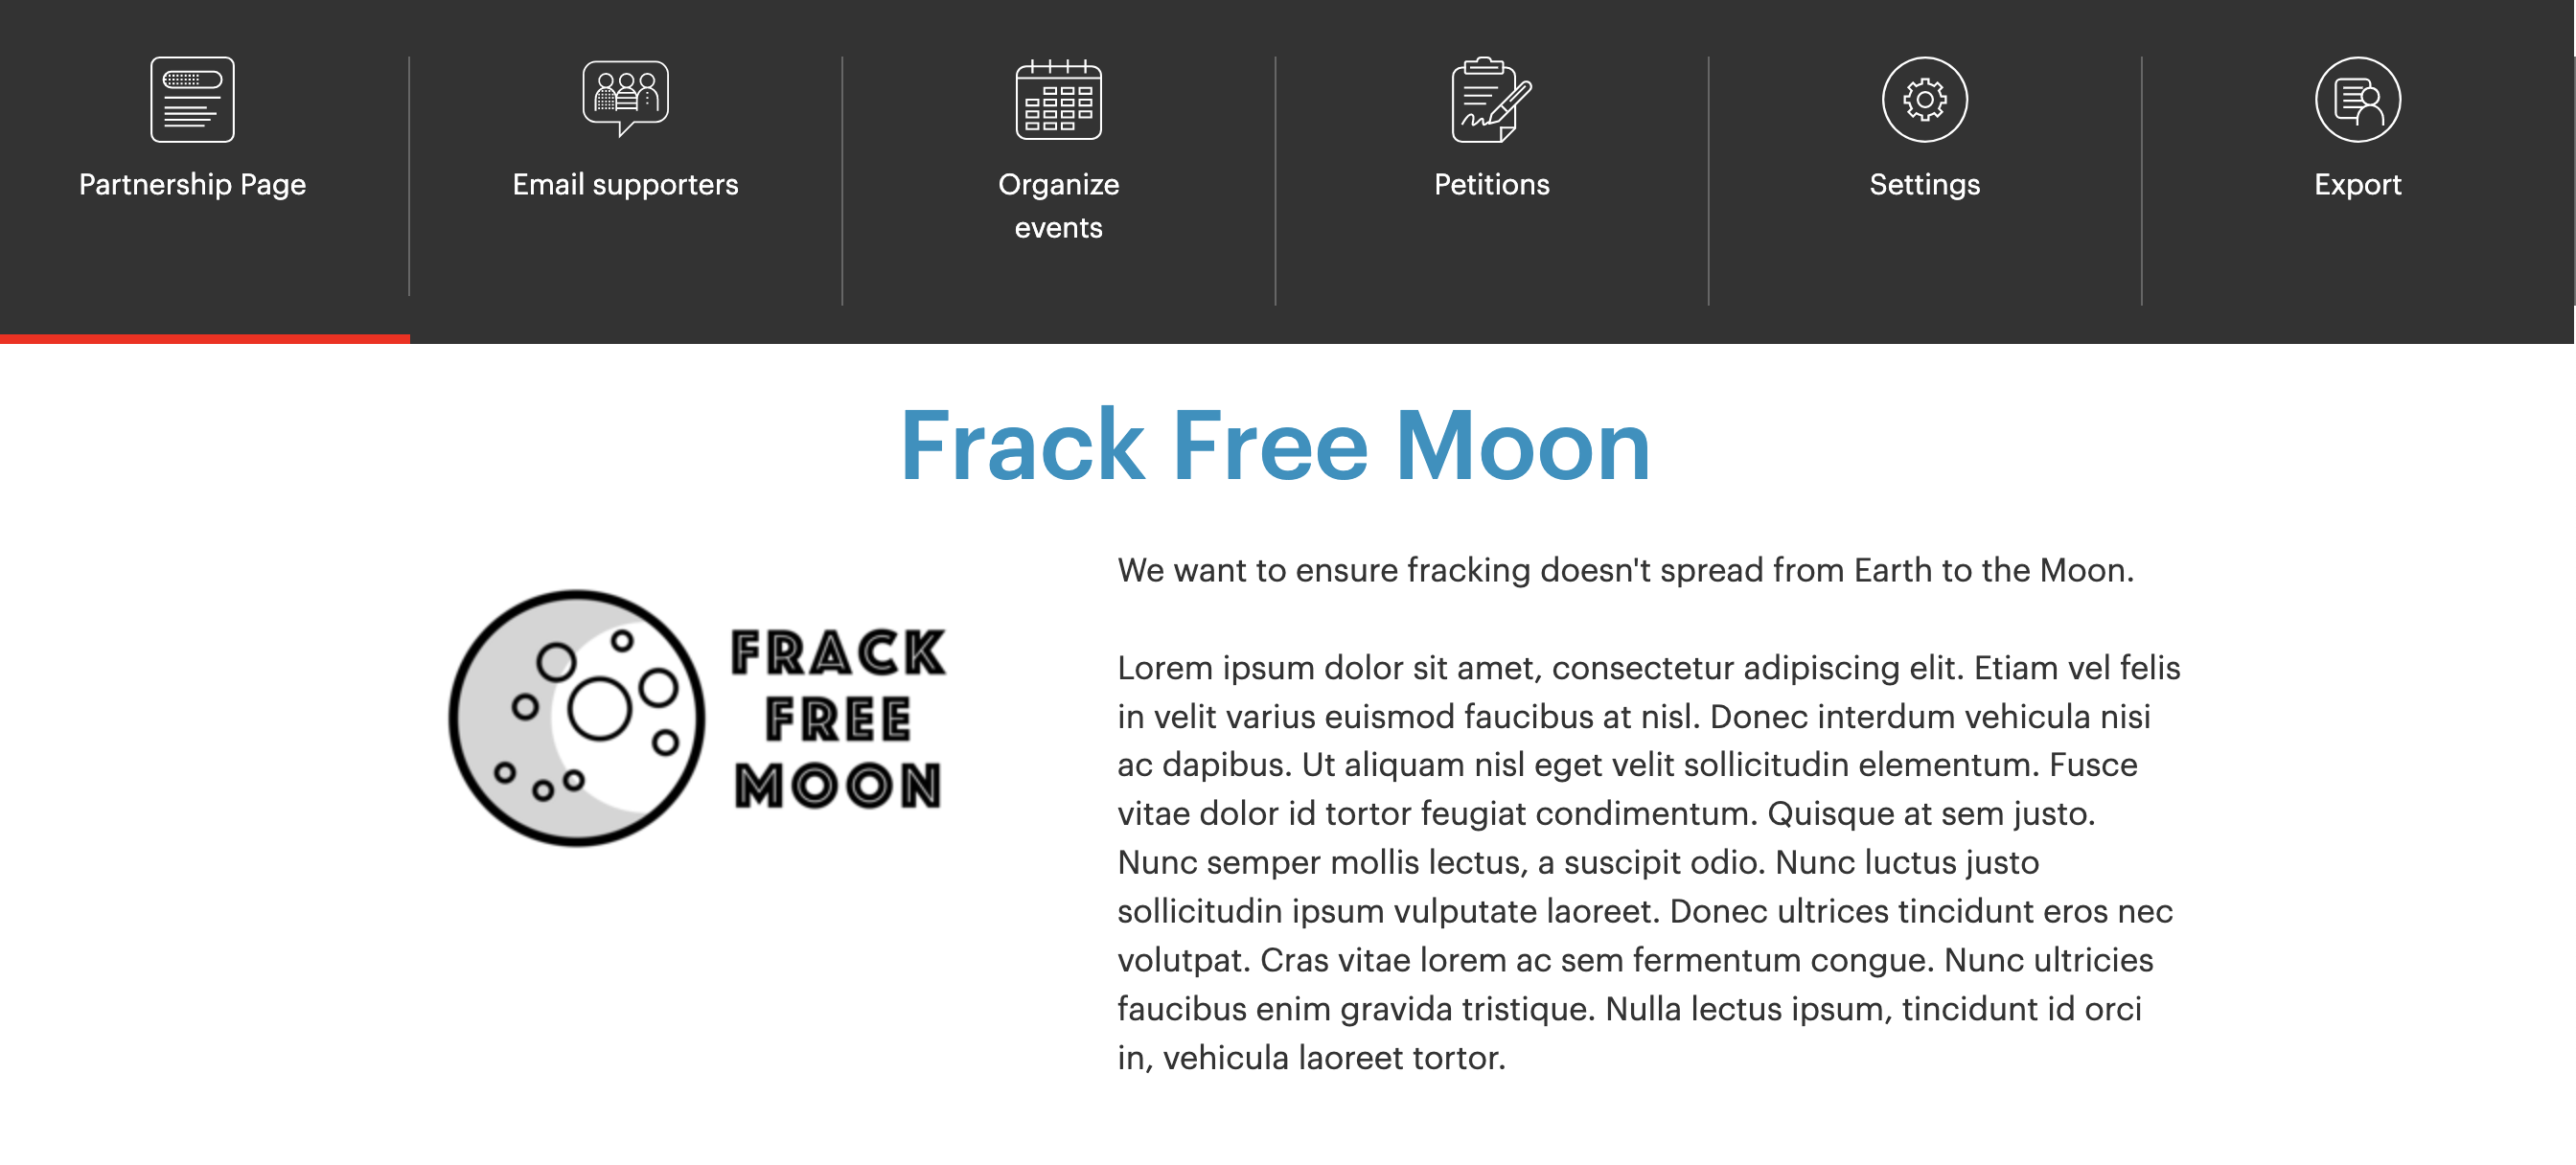Viewport: 2576px width, 1165px height.
Task: Select the Export text label
Action: (2357, 184)
